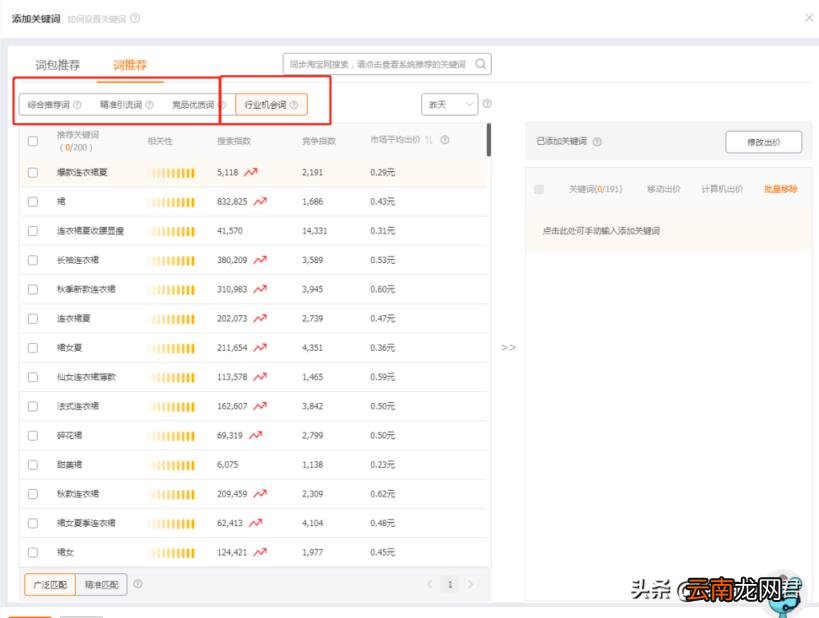Click the help icon next to 行业机会词
The image size is (819, 618).
[294, 104]
